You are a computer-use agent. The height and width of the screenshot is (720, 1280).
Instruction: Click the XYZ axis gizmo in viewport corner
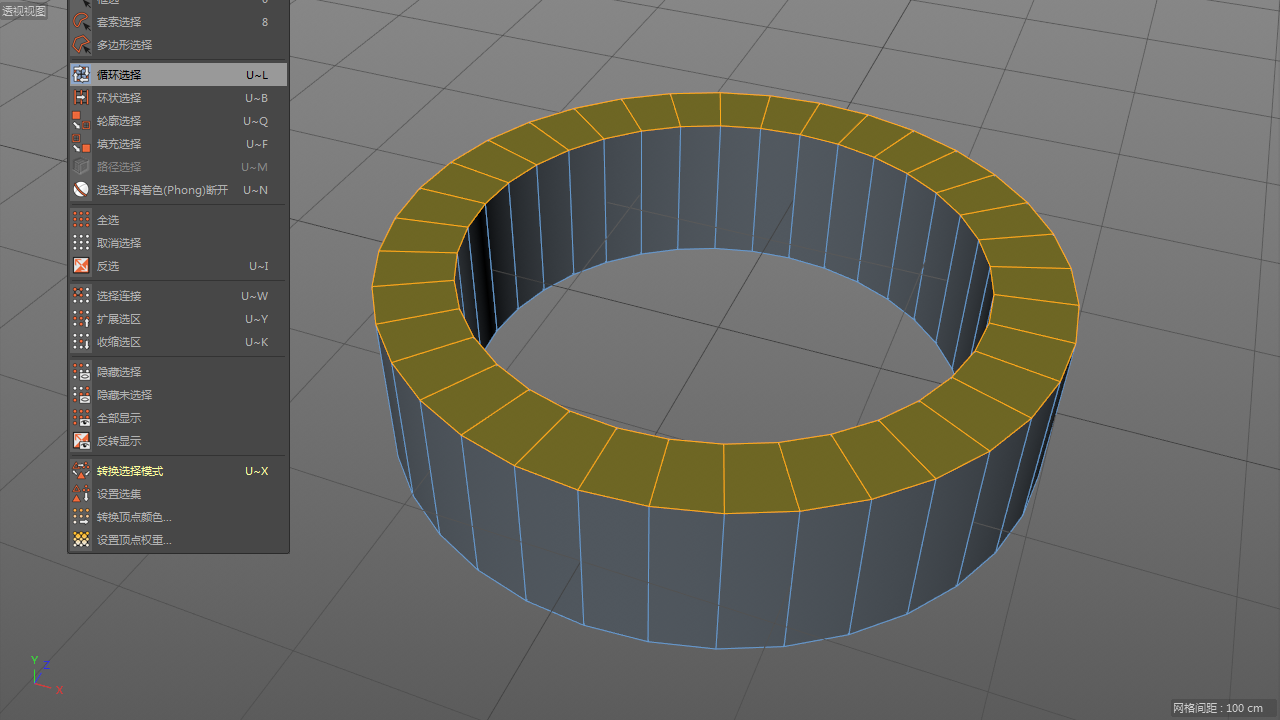click(45, 675)
